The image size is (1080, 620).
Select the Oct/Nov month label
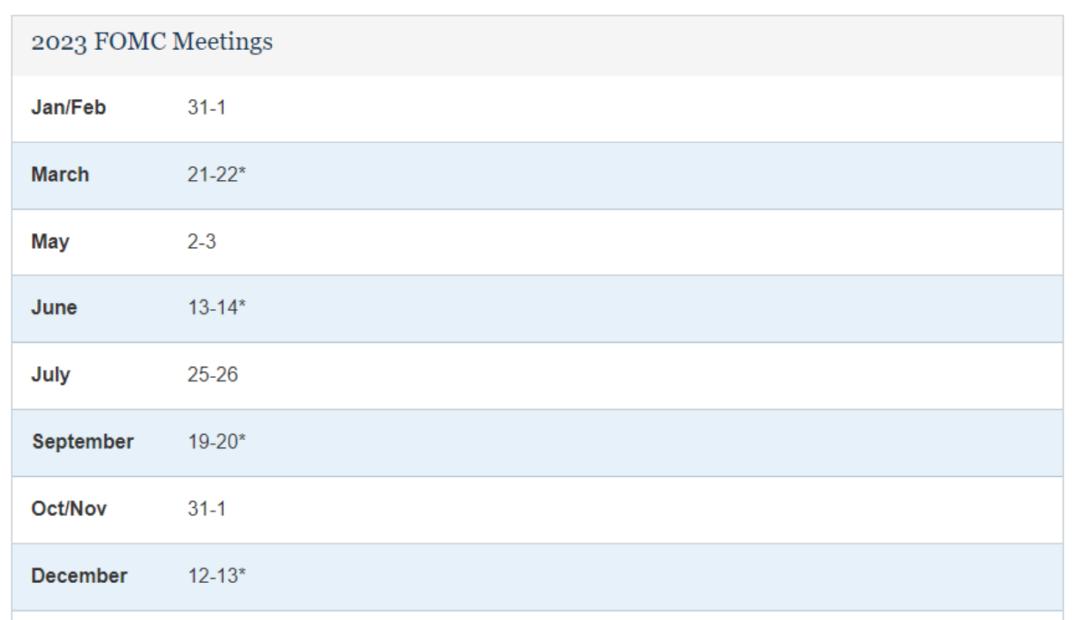pos(69,508)
